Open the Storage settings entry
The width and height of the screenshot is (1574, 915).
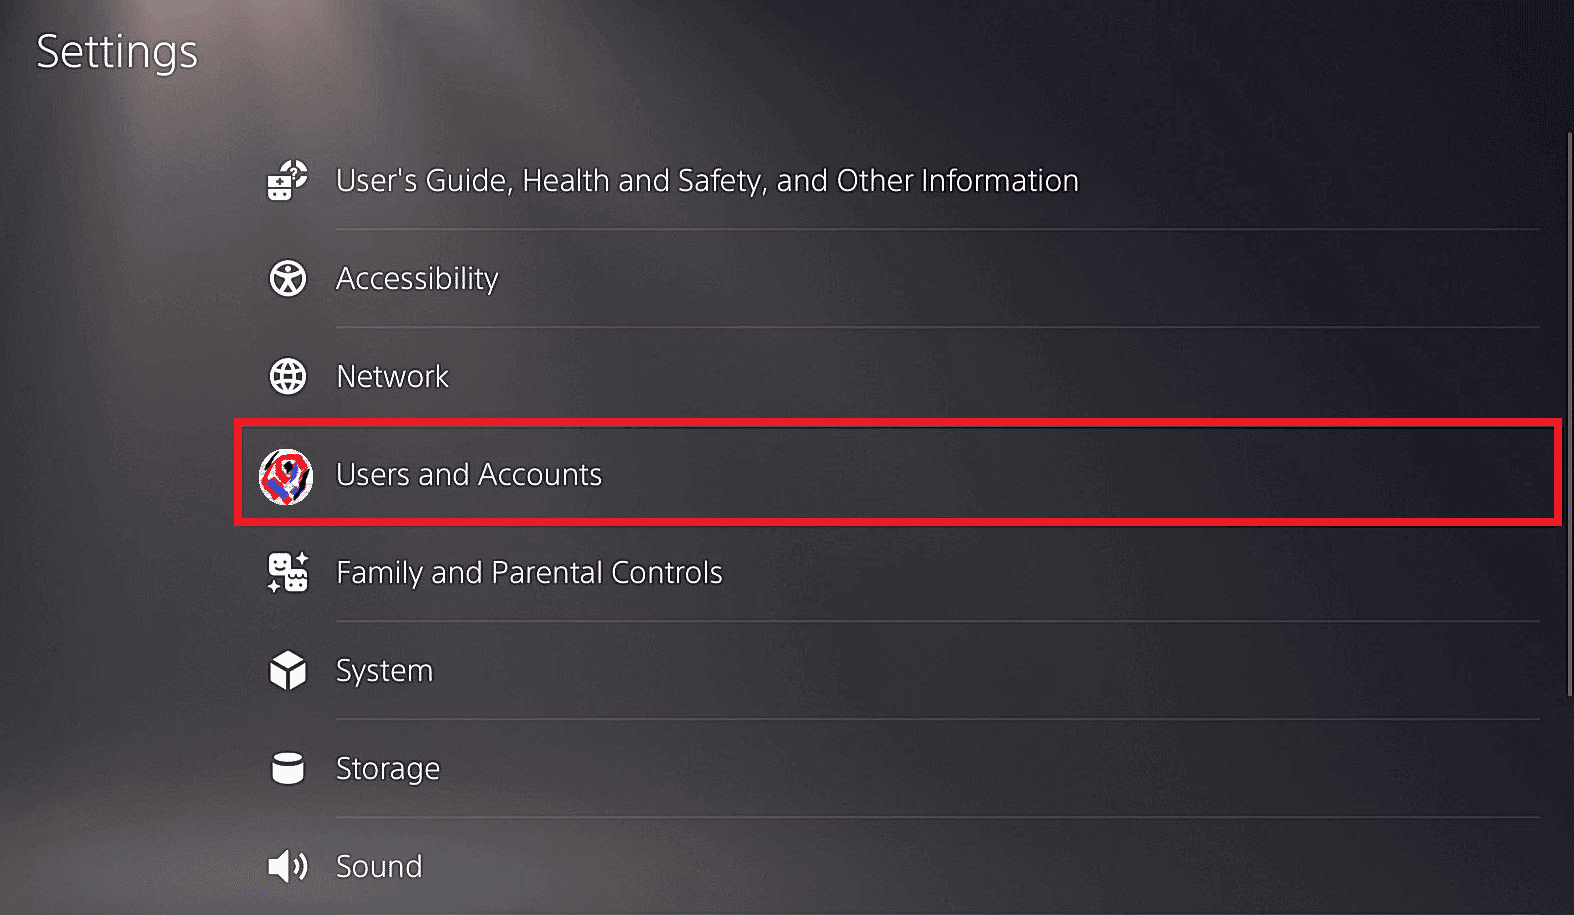click(388, 768)
